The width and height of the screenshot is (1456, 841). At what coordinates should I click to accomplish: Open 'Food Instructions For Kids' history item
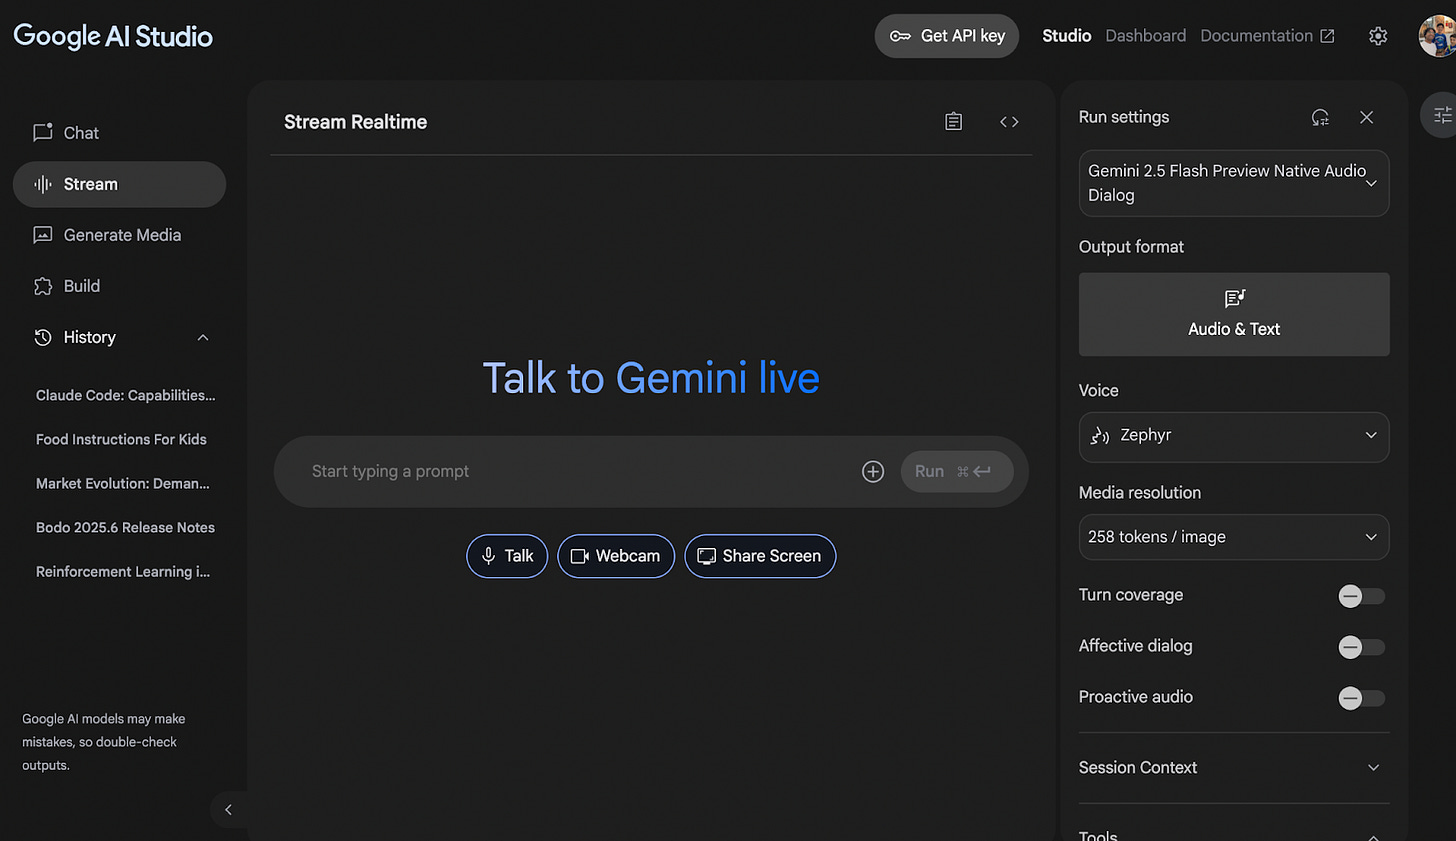121,439
